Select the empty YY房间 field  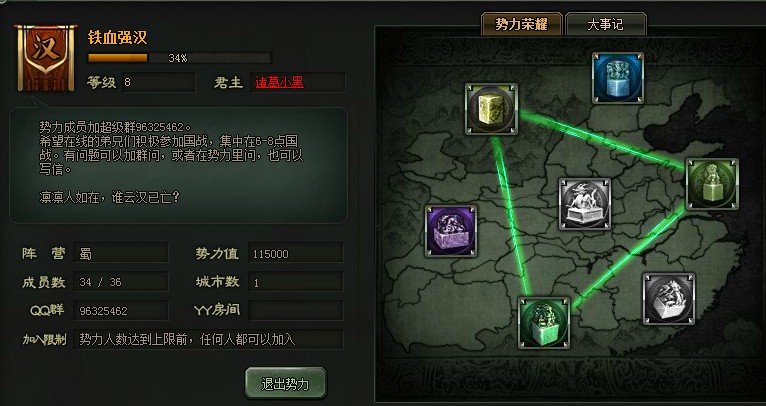[x=296, y=310]
